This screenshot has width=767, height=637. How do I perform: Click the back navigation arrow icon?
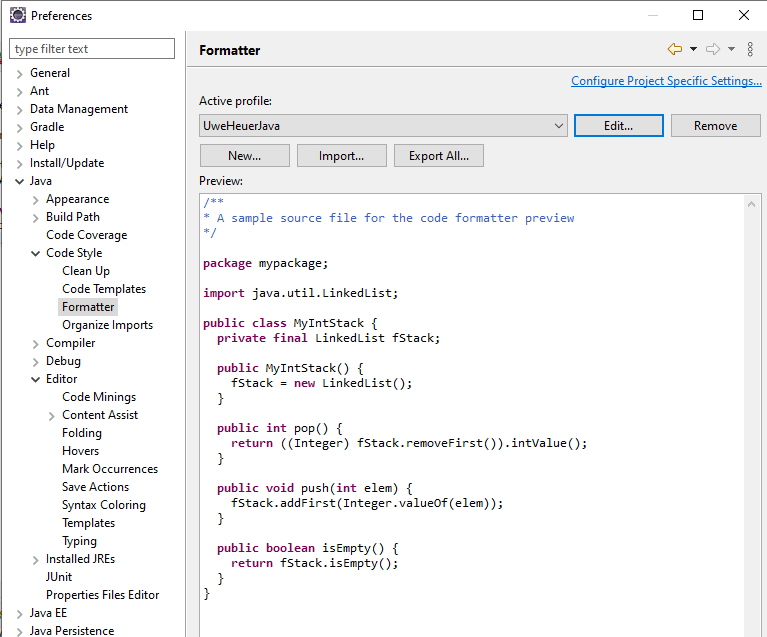tap(675, 49)
